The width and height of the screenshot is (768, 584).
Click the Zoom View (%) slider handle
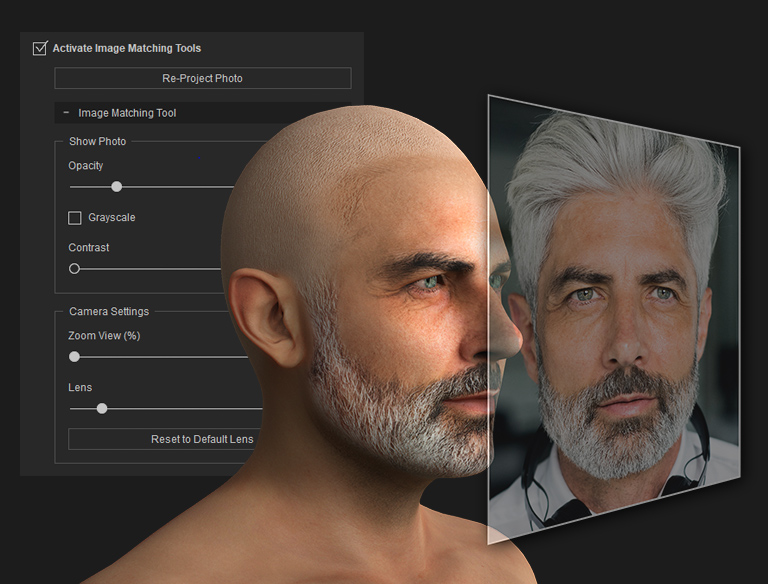coord(74,357)
